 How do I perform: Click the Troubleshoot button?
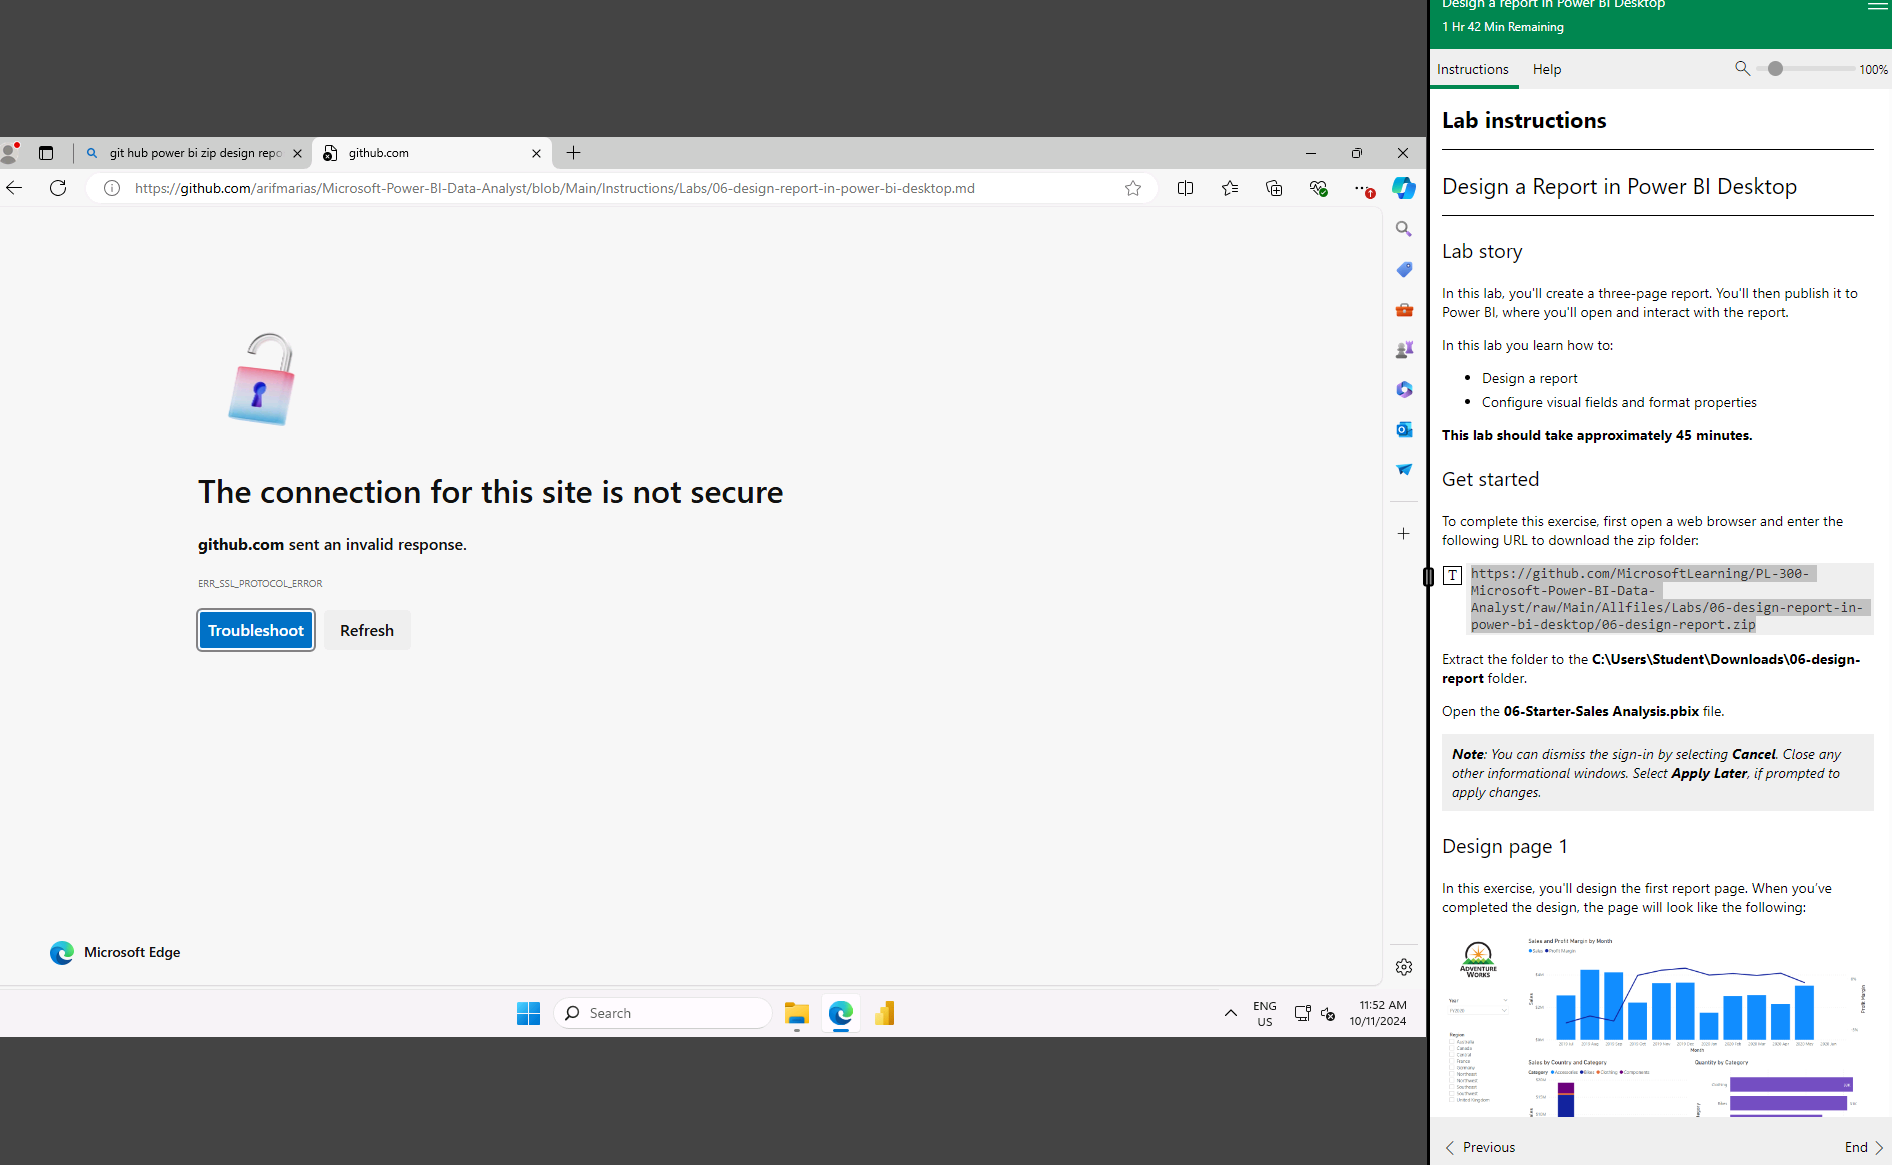(x=256, y=630)
